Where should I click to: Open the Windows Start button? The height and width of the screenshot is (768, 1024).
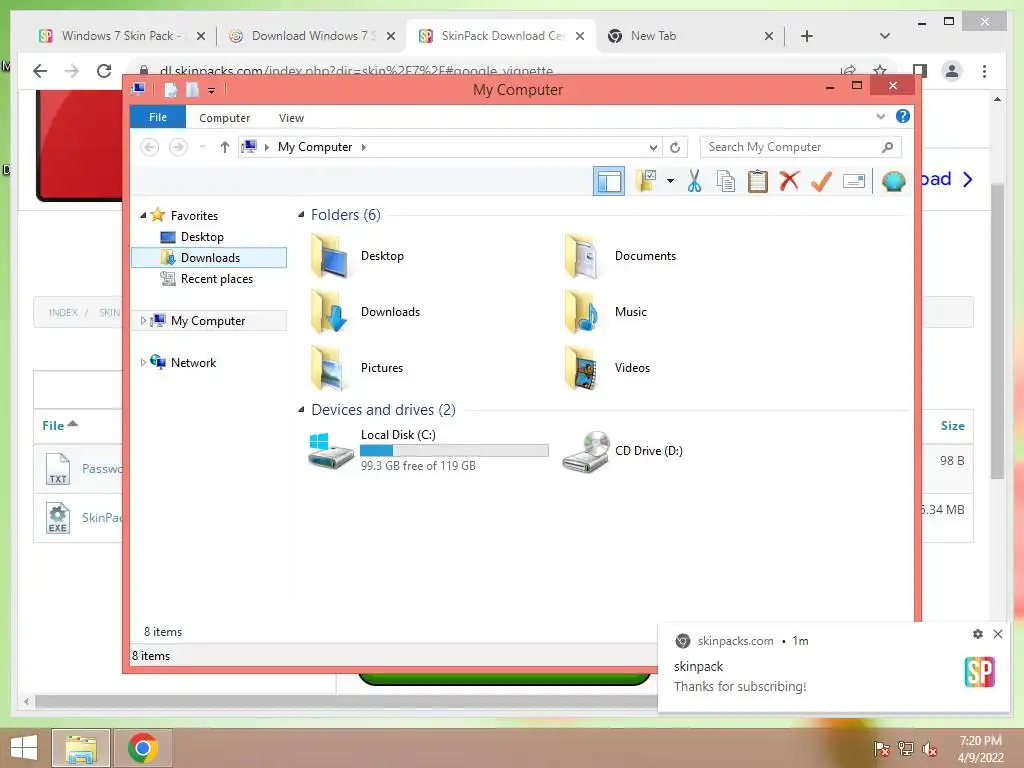(24, 747)
